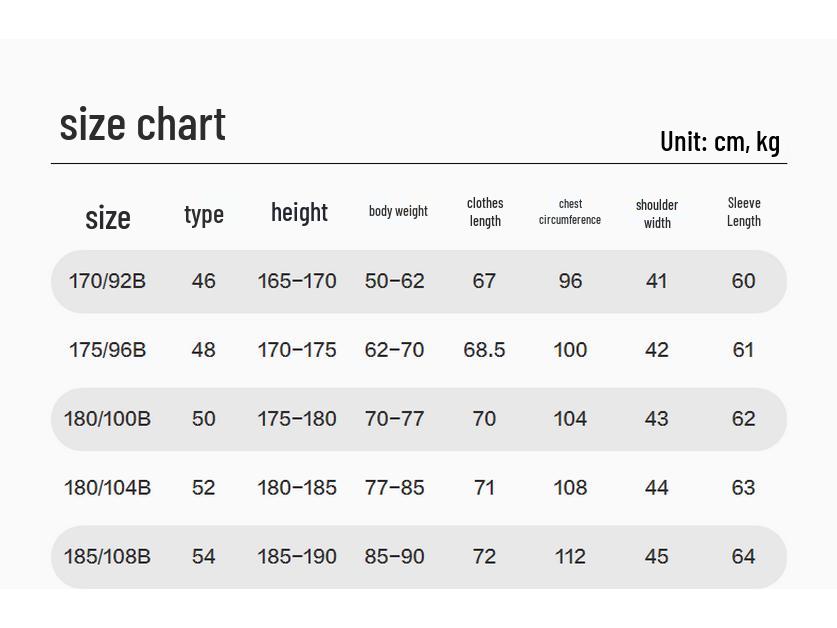This screenshot has height=628, width=837.
Task: Click the 'chest circumference' header
Action: click(570, 212)
